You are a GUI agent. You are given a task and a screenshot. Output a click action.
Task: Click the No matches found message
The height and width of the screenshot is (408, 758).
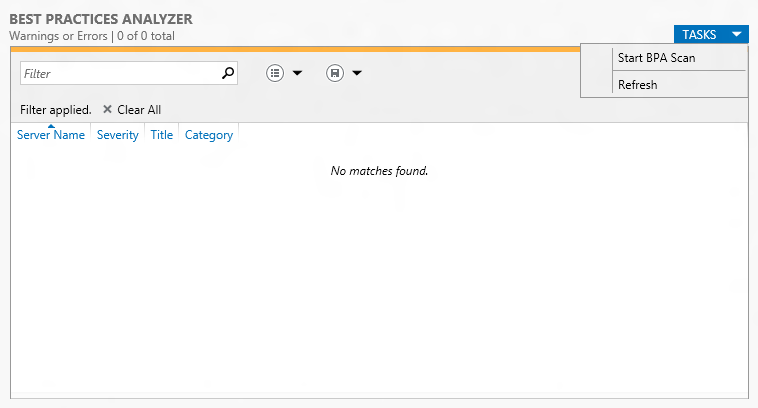pos(379,171)
